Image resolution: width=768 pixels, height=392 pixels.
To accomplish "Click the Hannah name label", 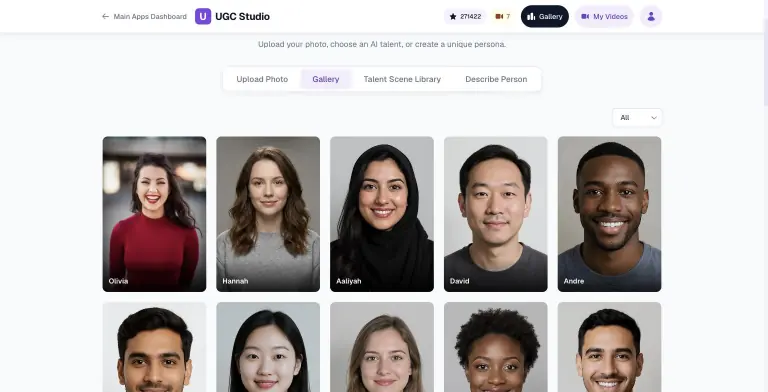I will pyautogui.click(x=235, y=281).
